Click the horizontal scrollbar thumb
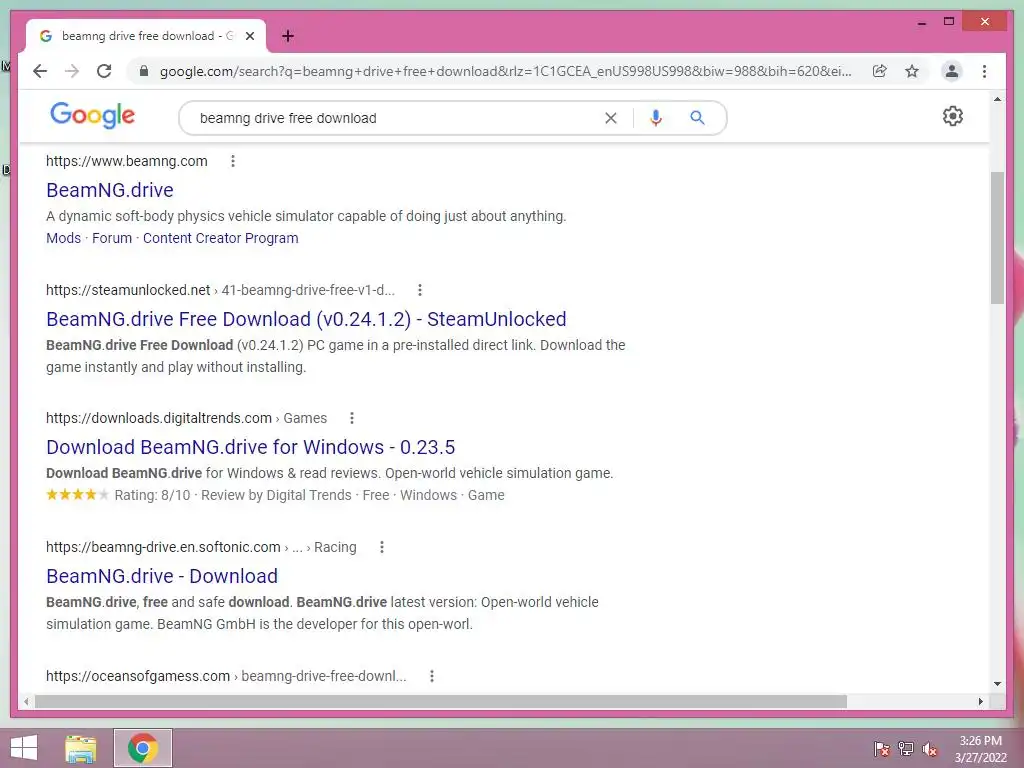The image size is (1024, 768). [x=441, y=701]
